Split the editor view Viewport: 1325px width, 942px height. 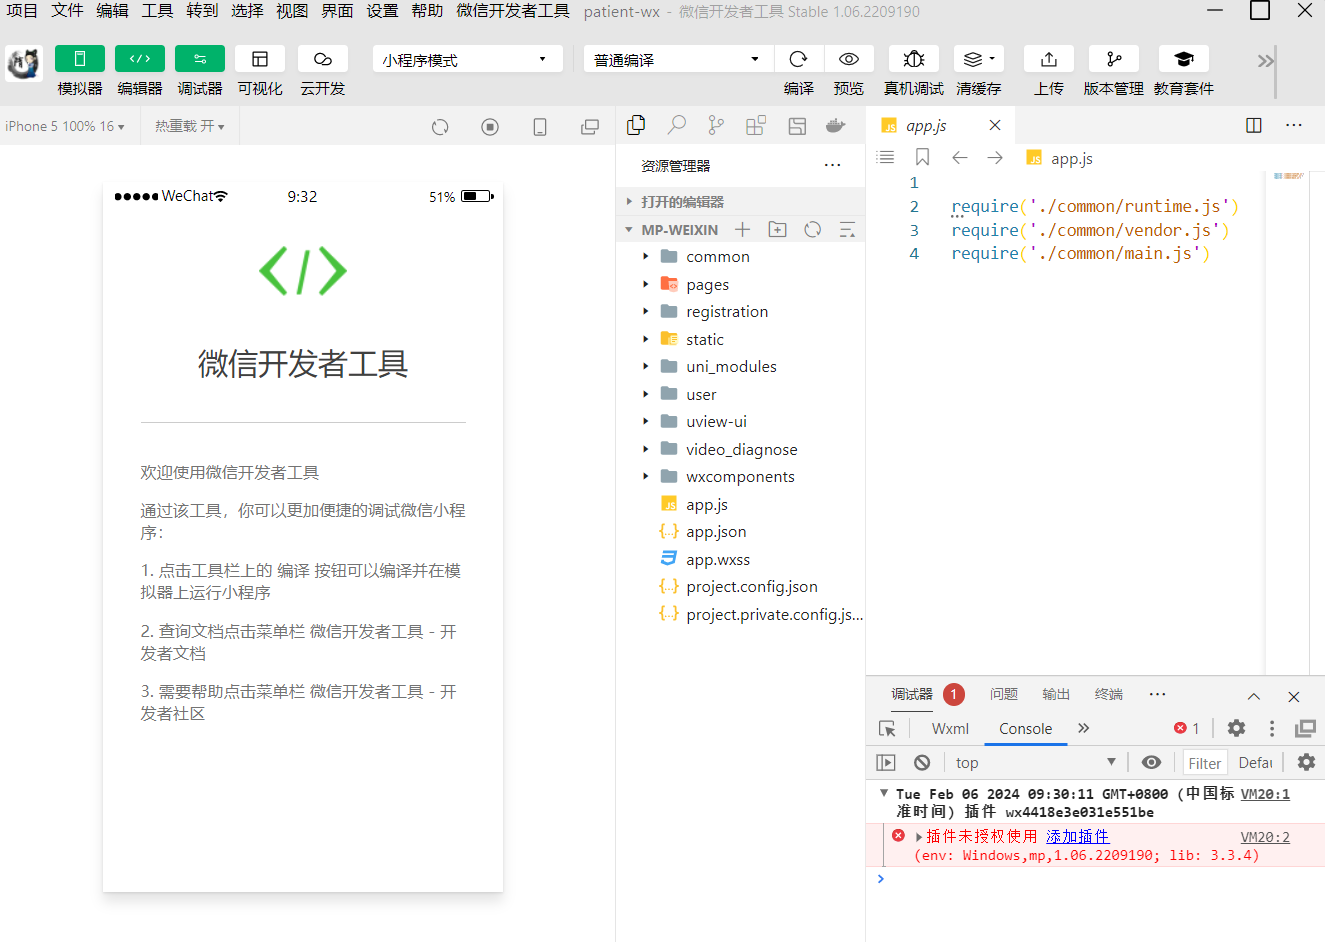coord(1254,125)
